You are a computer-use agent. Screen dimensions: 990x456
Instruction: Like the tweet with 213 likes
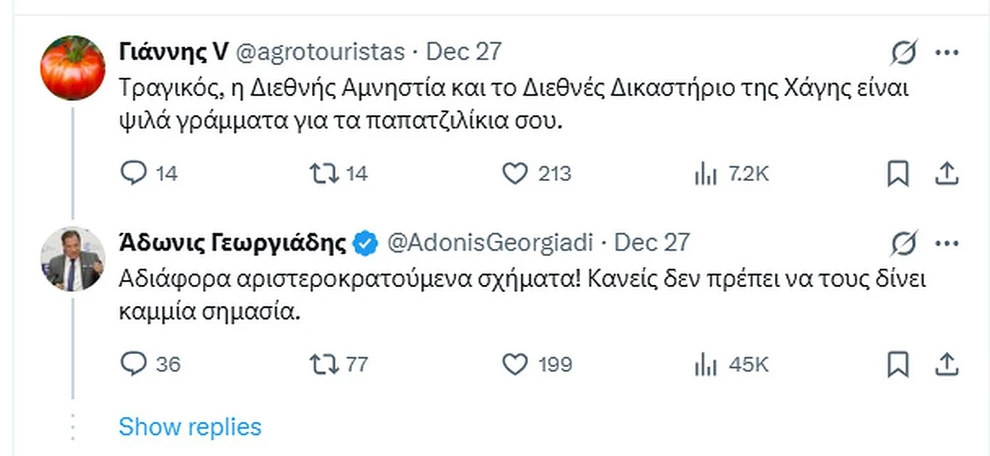tap(514, 174)
